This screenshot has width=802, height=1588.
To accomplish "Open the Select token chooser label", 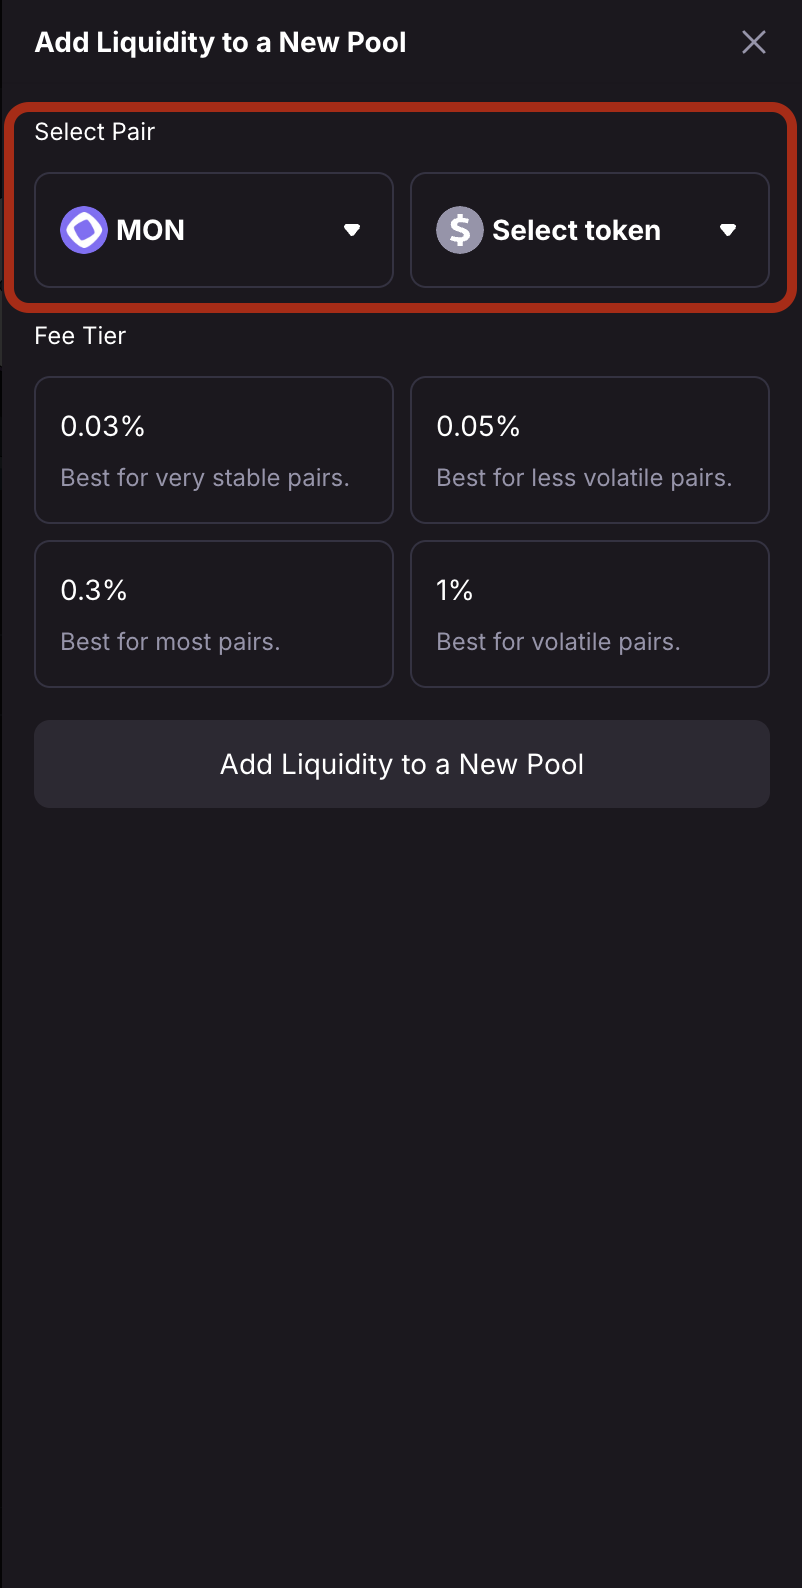I will coord(576,230).
